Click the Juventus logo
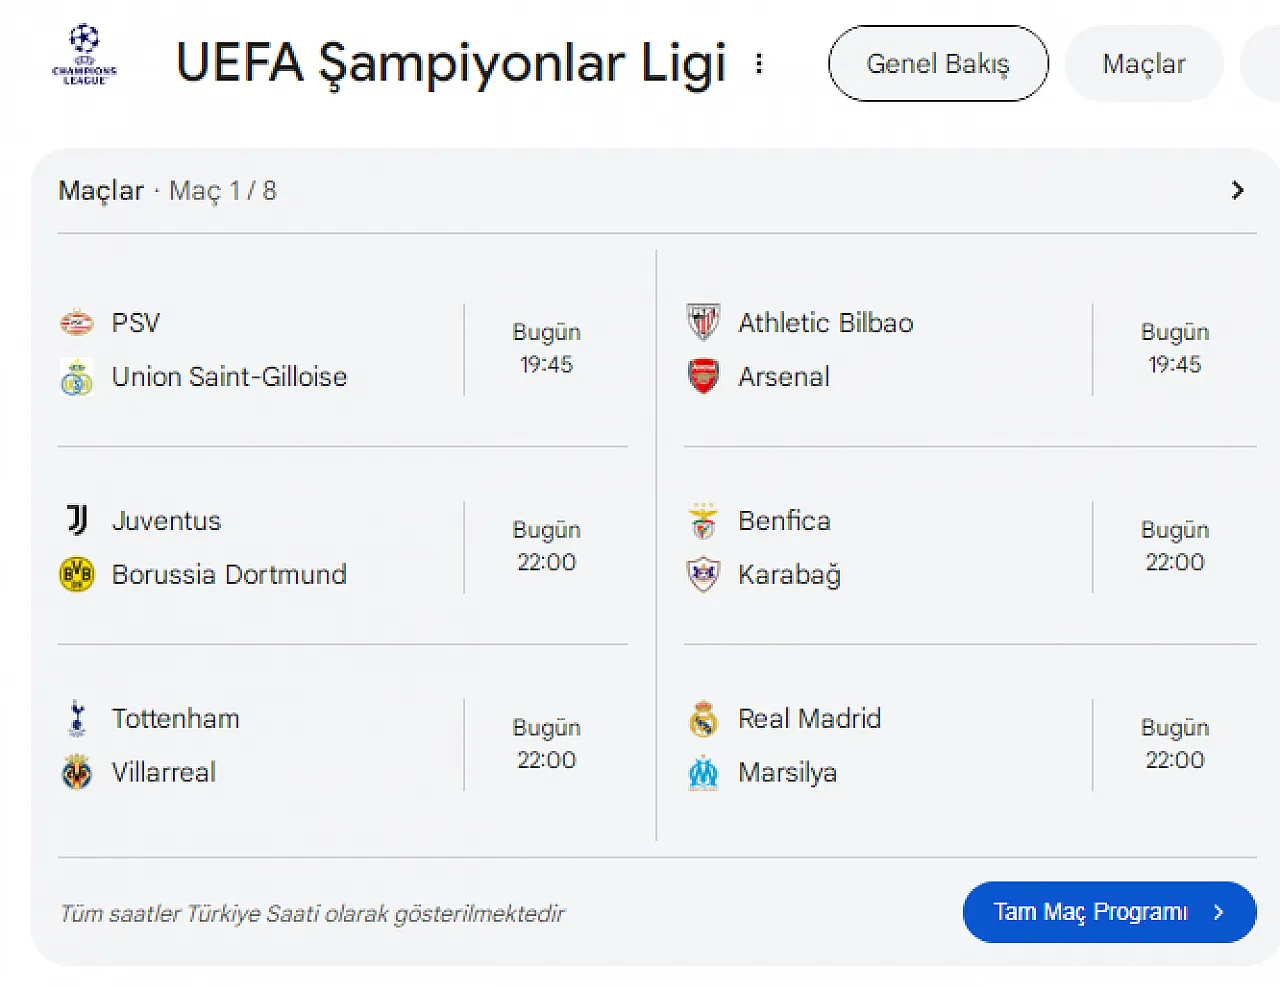 tap(77, 520)
